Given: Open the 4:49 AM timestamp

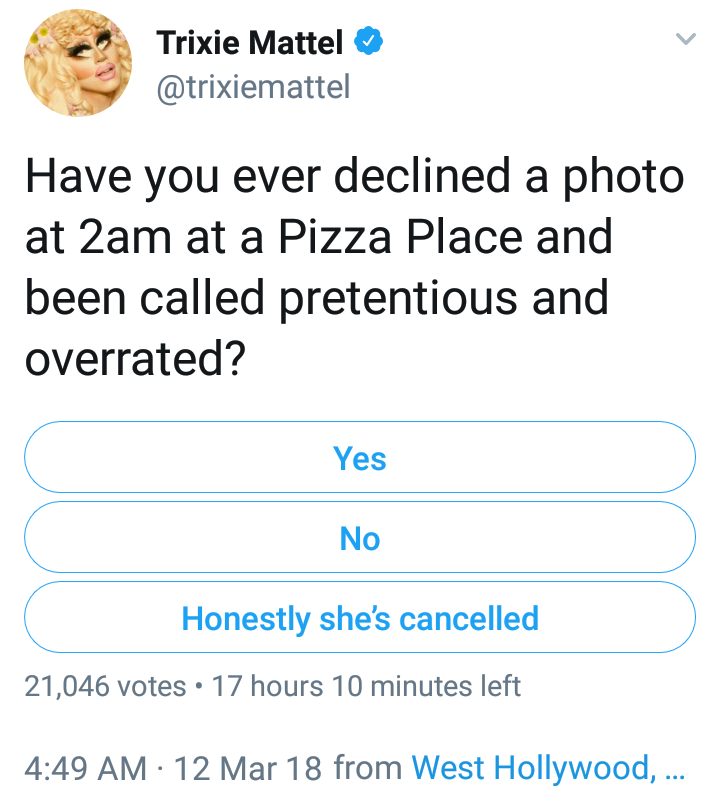Looking at the screenshot, I should pos(85,769).
